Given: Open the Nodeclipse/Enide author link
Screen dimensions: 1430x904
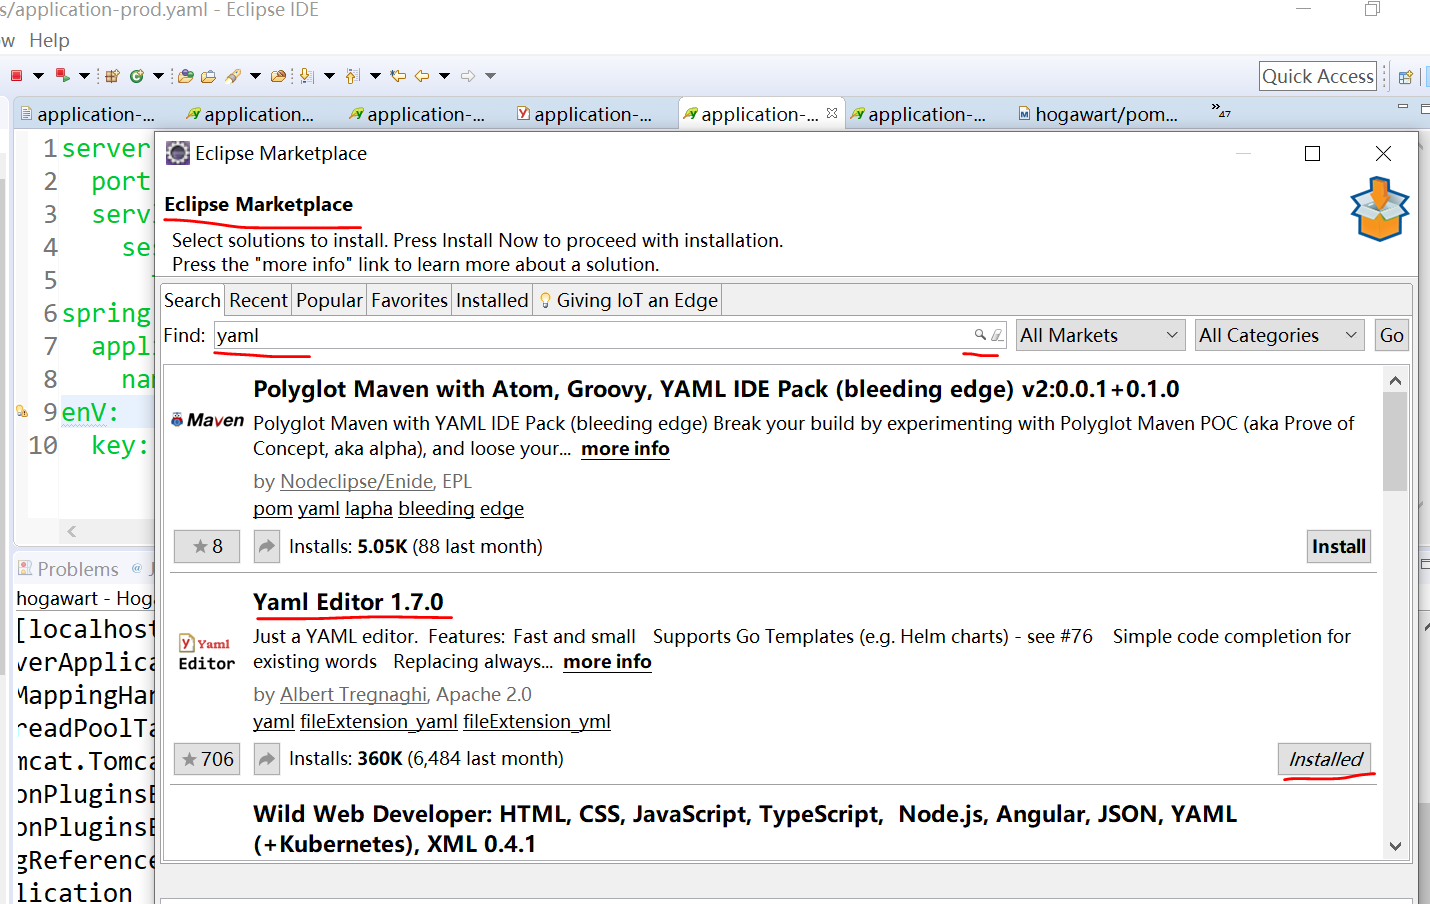Looking at the screenshot, I should click(357, 481).
